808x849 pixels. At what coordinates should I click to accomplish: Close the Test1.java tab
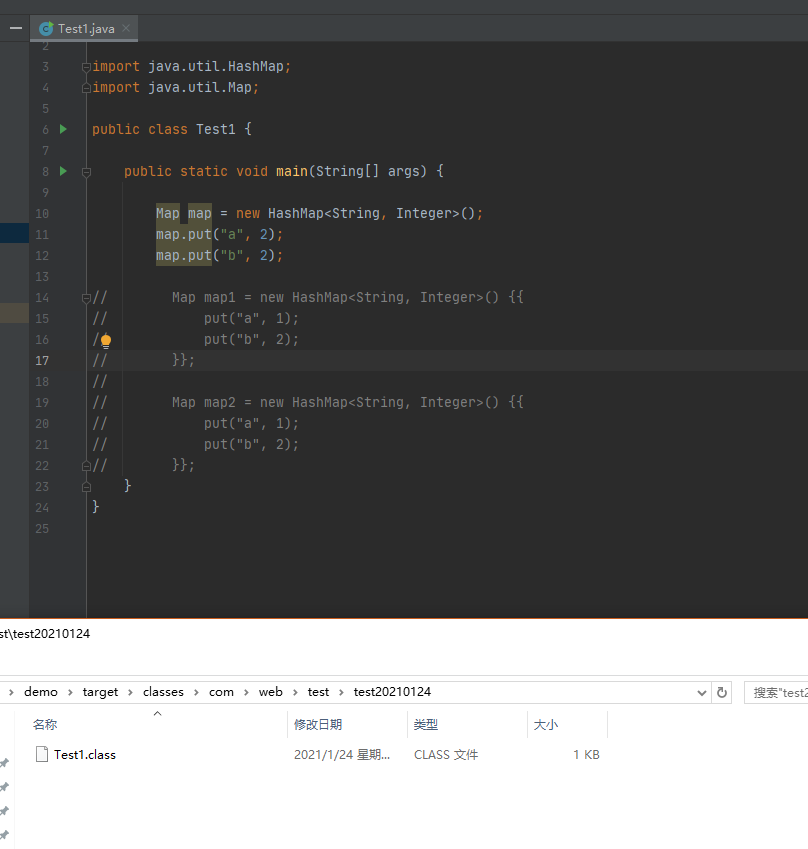126,28
